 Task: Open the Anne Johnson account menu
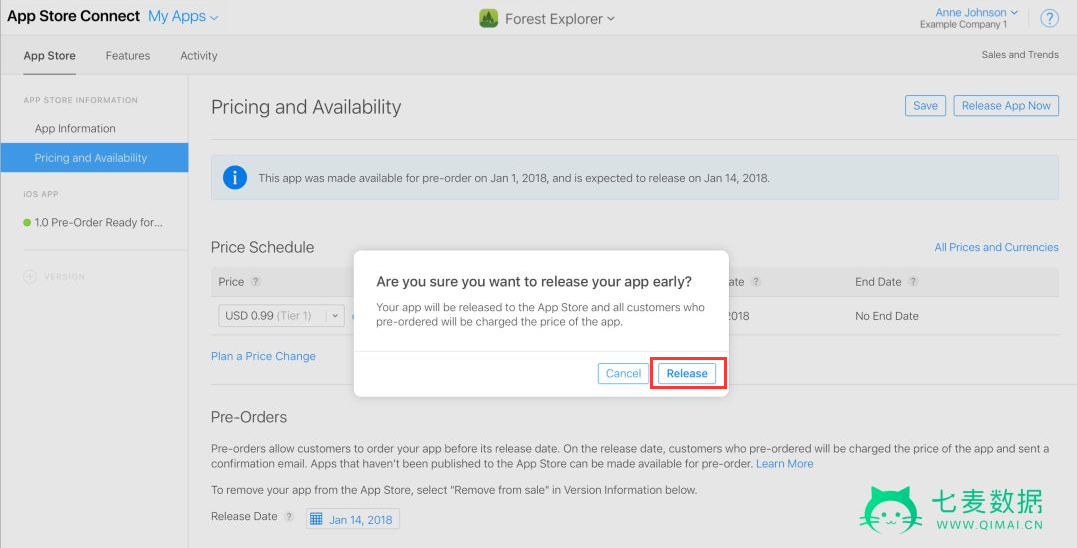[976, 12]
